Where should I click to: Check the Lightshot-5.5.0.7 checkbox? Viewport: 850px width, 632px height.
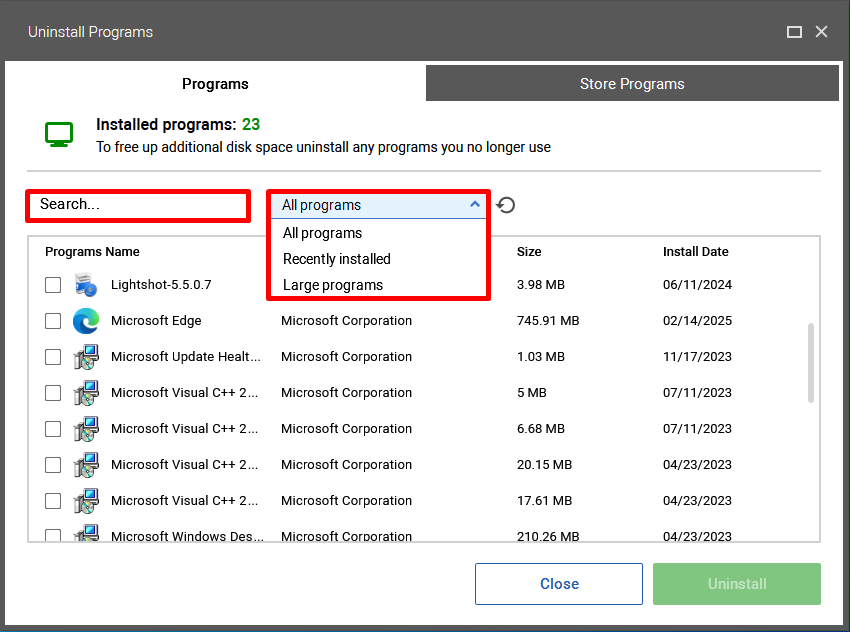[x=53, y=285]
